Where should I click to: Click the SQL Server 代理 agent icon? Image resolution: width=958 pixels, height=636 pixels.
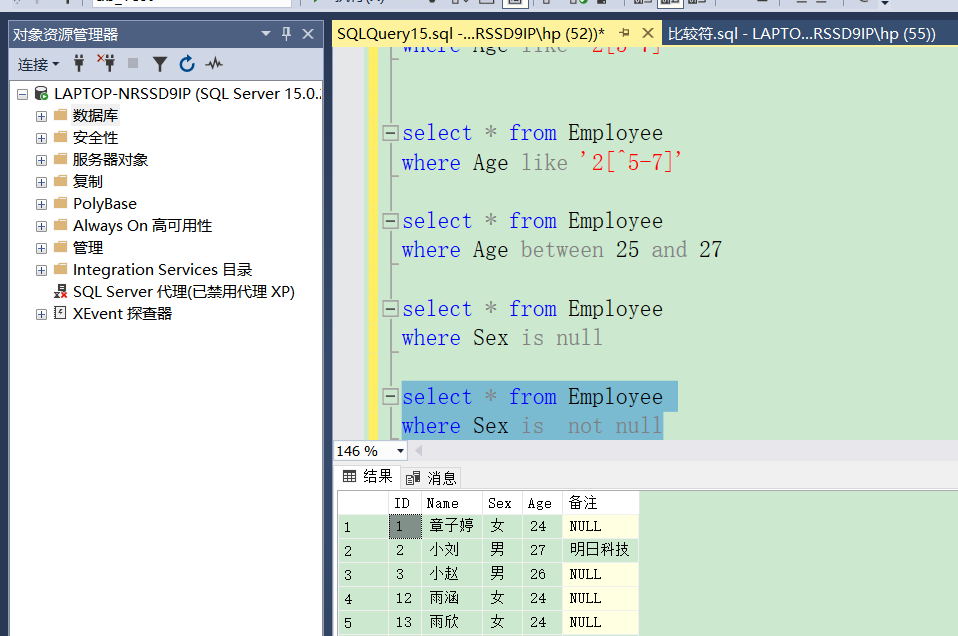click(x=60, y=291)
